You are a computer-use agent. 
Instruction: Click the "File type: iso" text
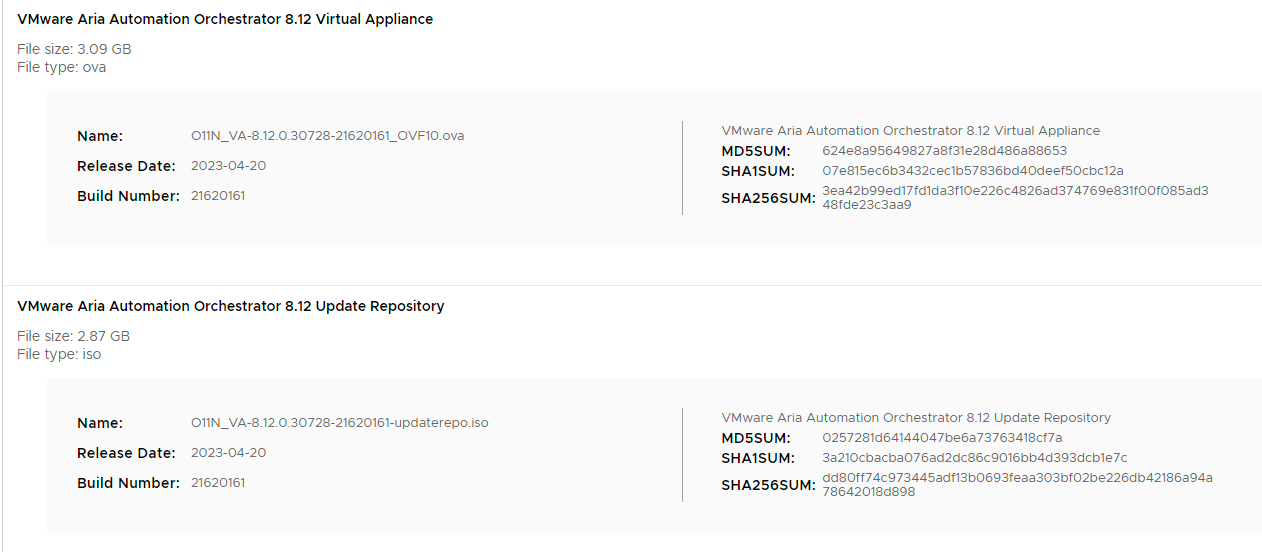pos(59,354)
